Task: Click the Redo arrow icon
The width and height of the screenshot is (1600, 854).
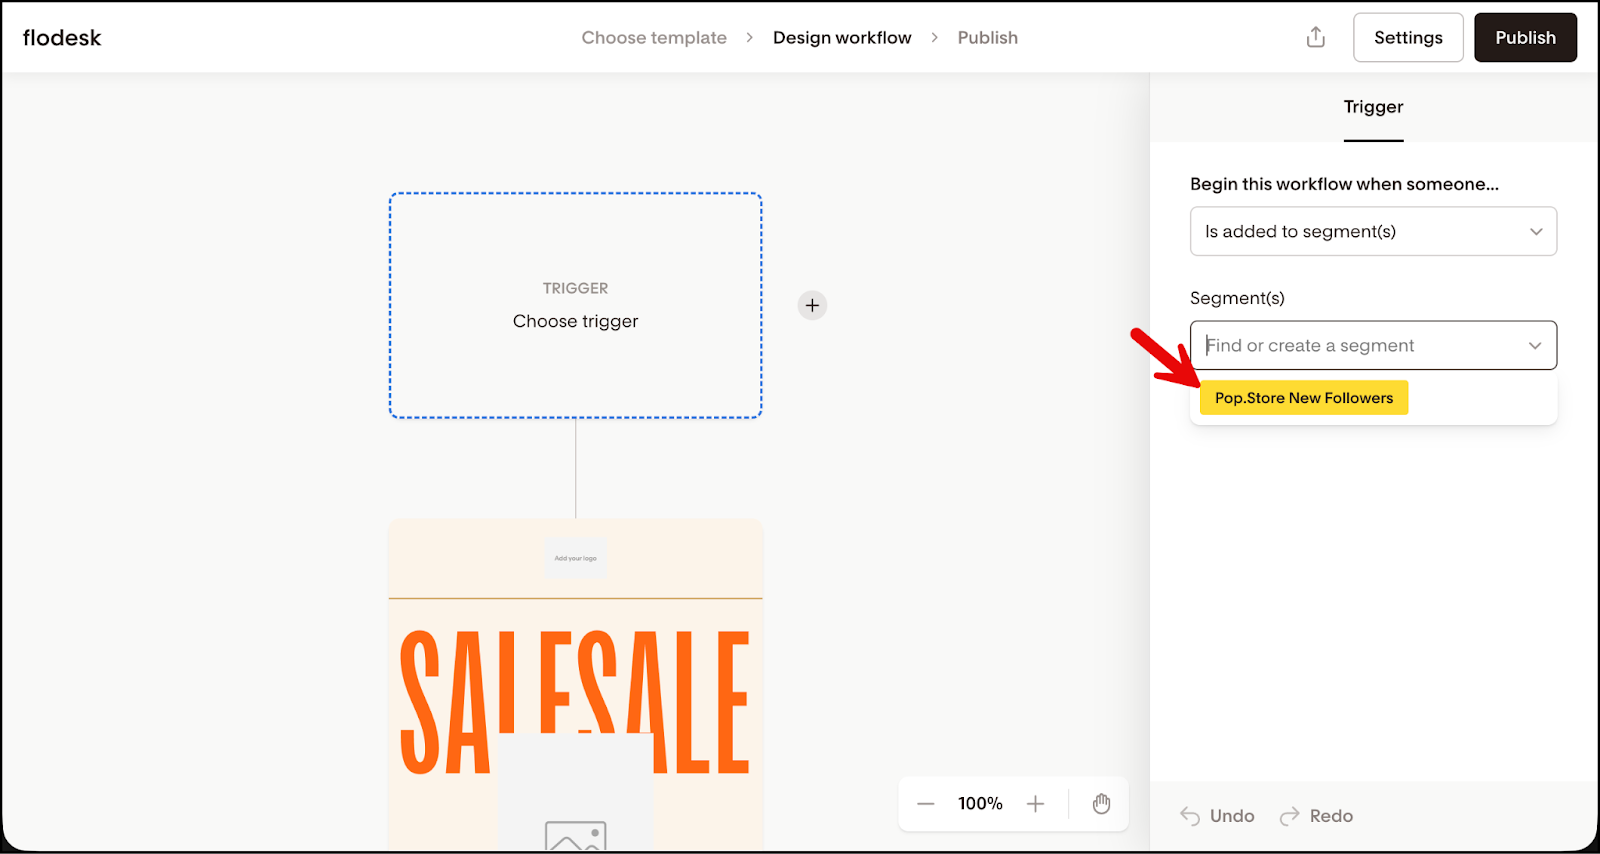Action: [1290, 816]
